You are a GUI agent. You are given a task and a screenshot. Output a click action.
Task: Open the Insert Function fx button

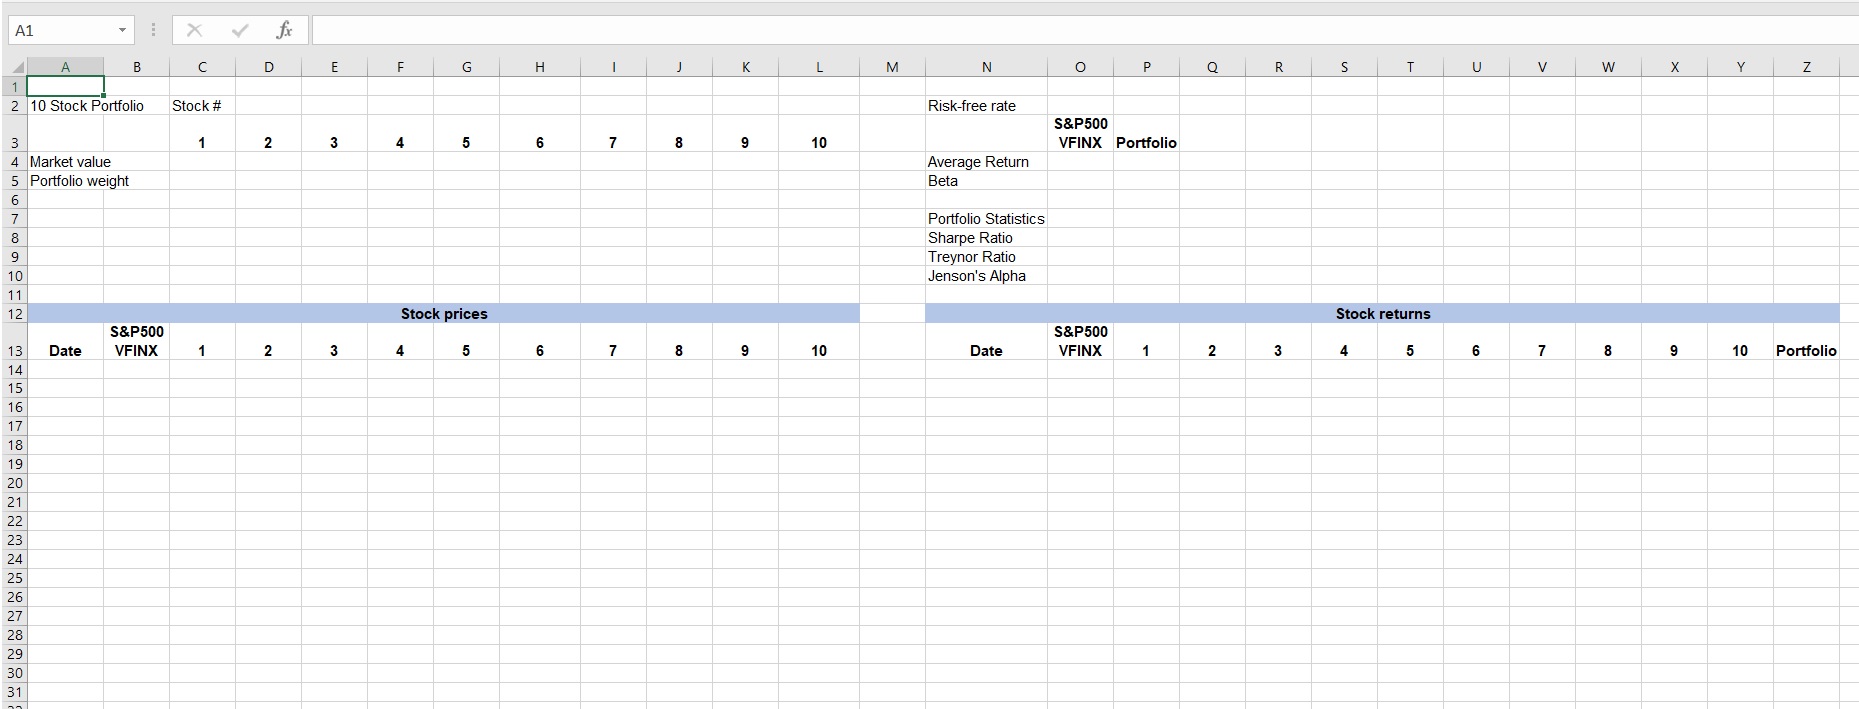(x=284, y=30)
